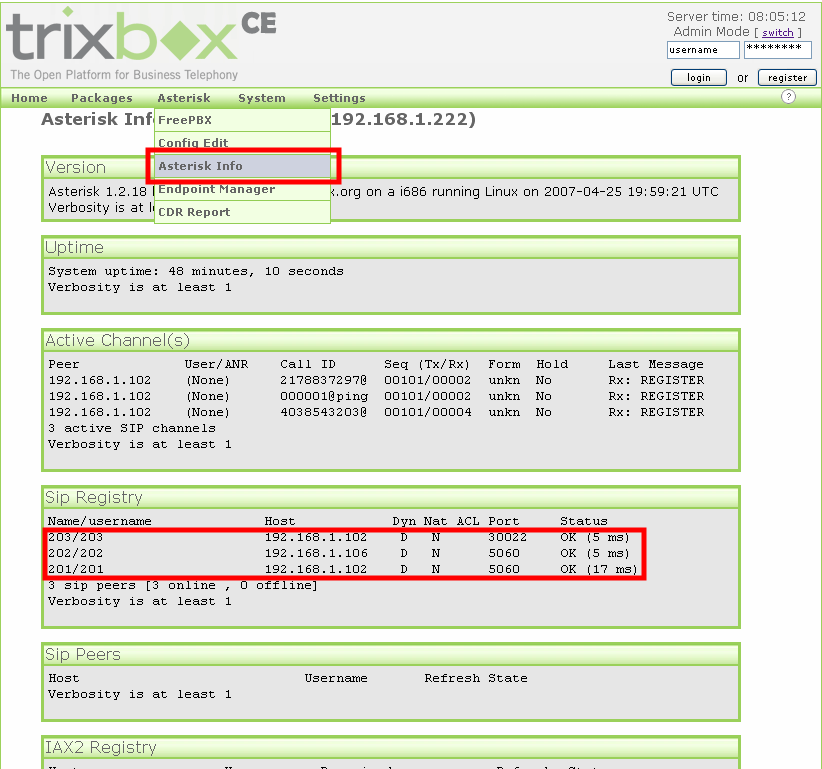Screen dimensions: 822x769
Task: Open the help question mark icon
Action: pyautogui.click(x=788, y=97)
